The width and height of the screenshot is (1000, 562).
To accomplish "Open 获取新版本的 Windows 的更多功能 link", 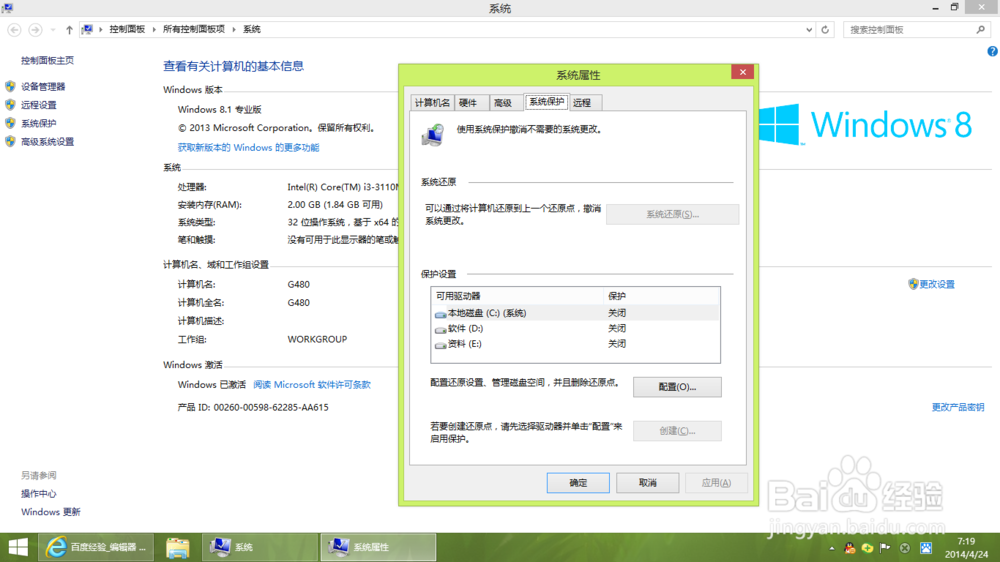I will pos(248,147).
